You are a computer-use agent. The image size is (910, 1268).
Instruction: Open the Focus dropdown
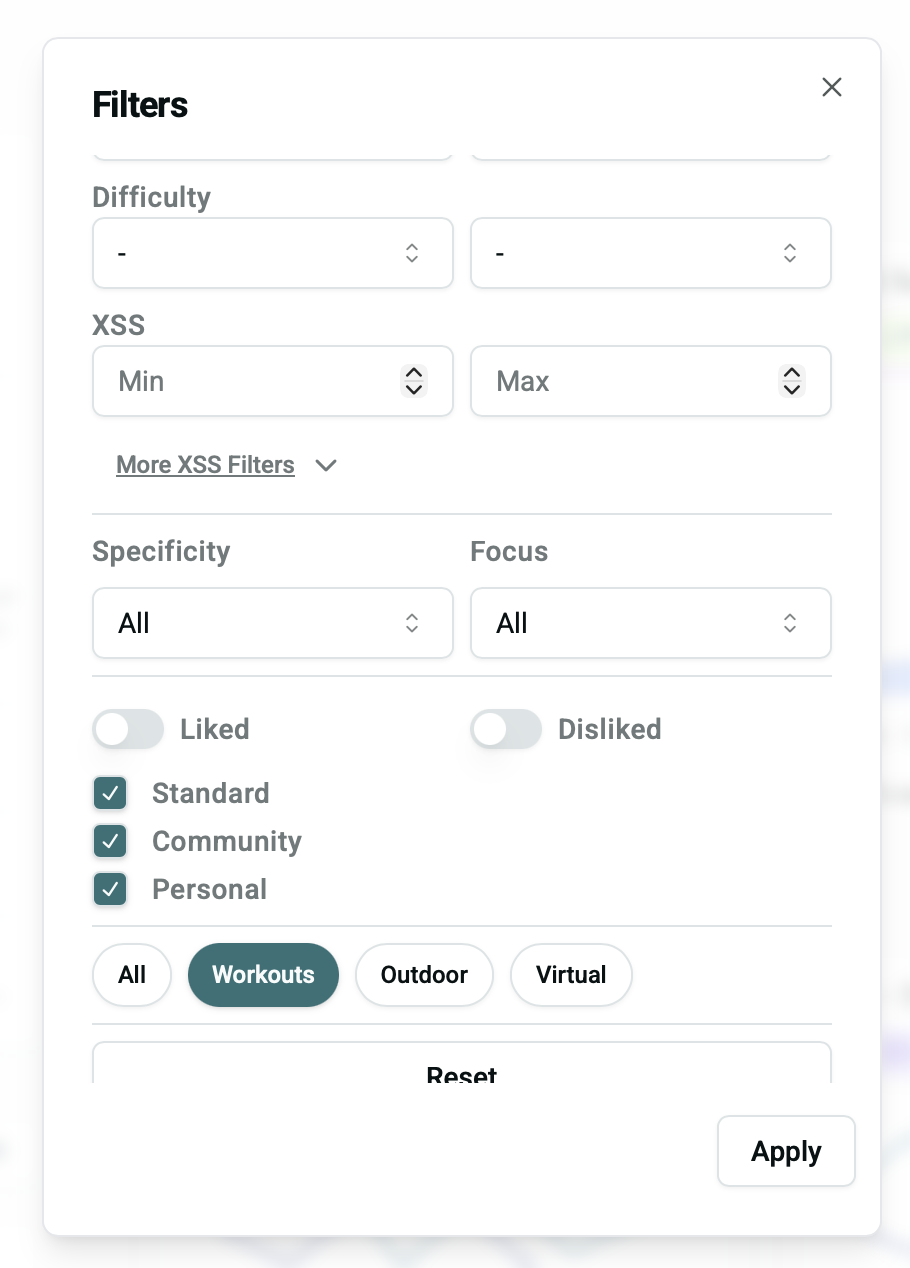pyautogui.click(x=650, y=623)
